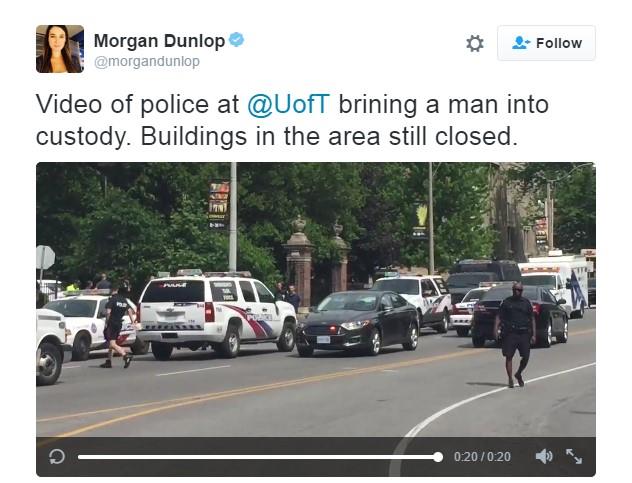Open the @UofT mention link
This screenshot has height=483, width=632.
(289, 104)
